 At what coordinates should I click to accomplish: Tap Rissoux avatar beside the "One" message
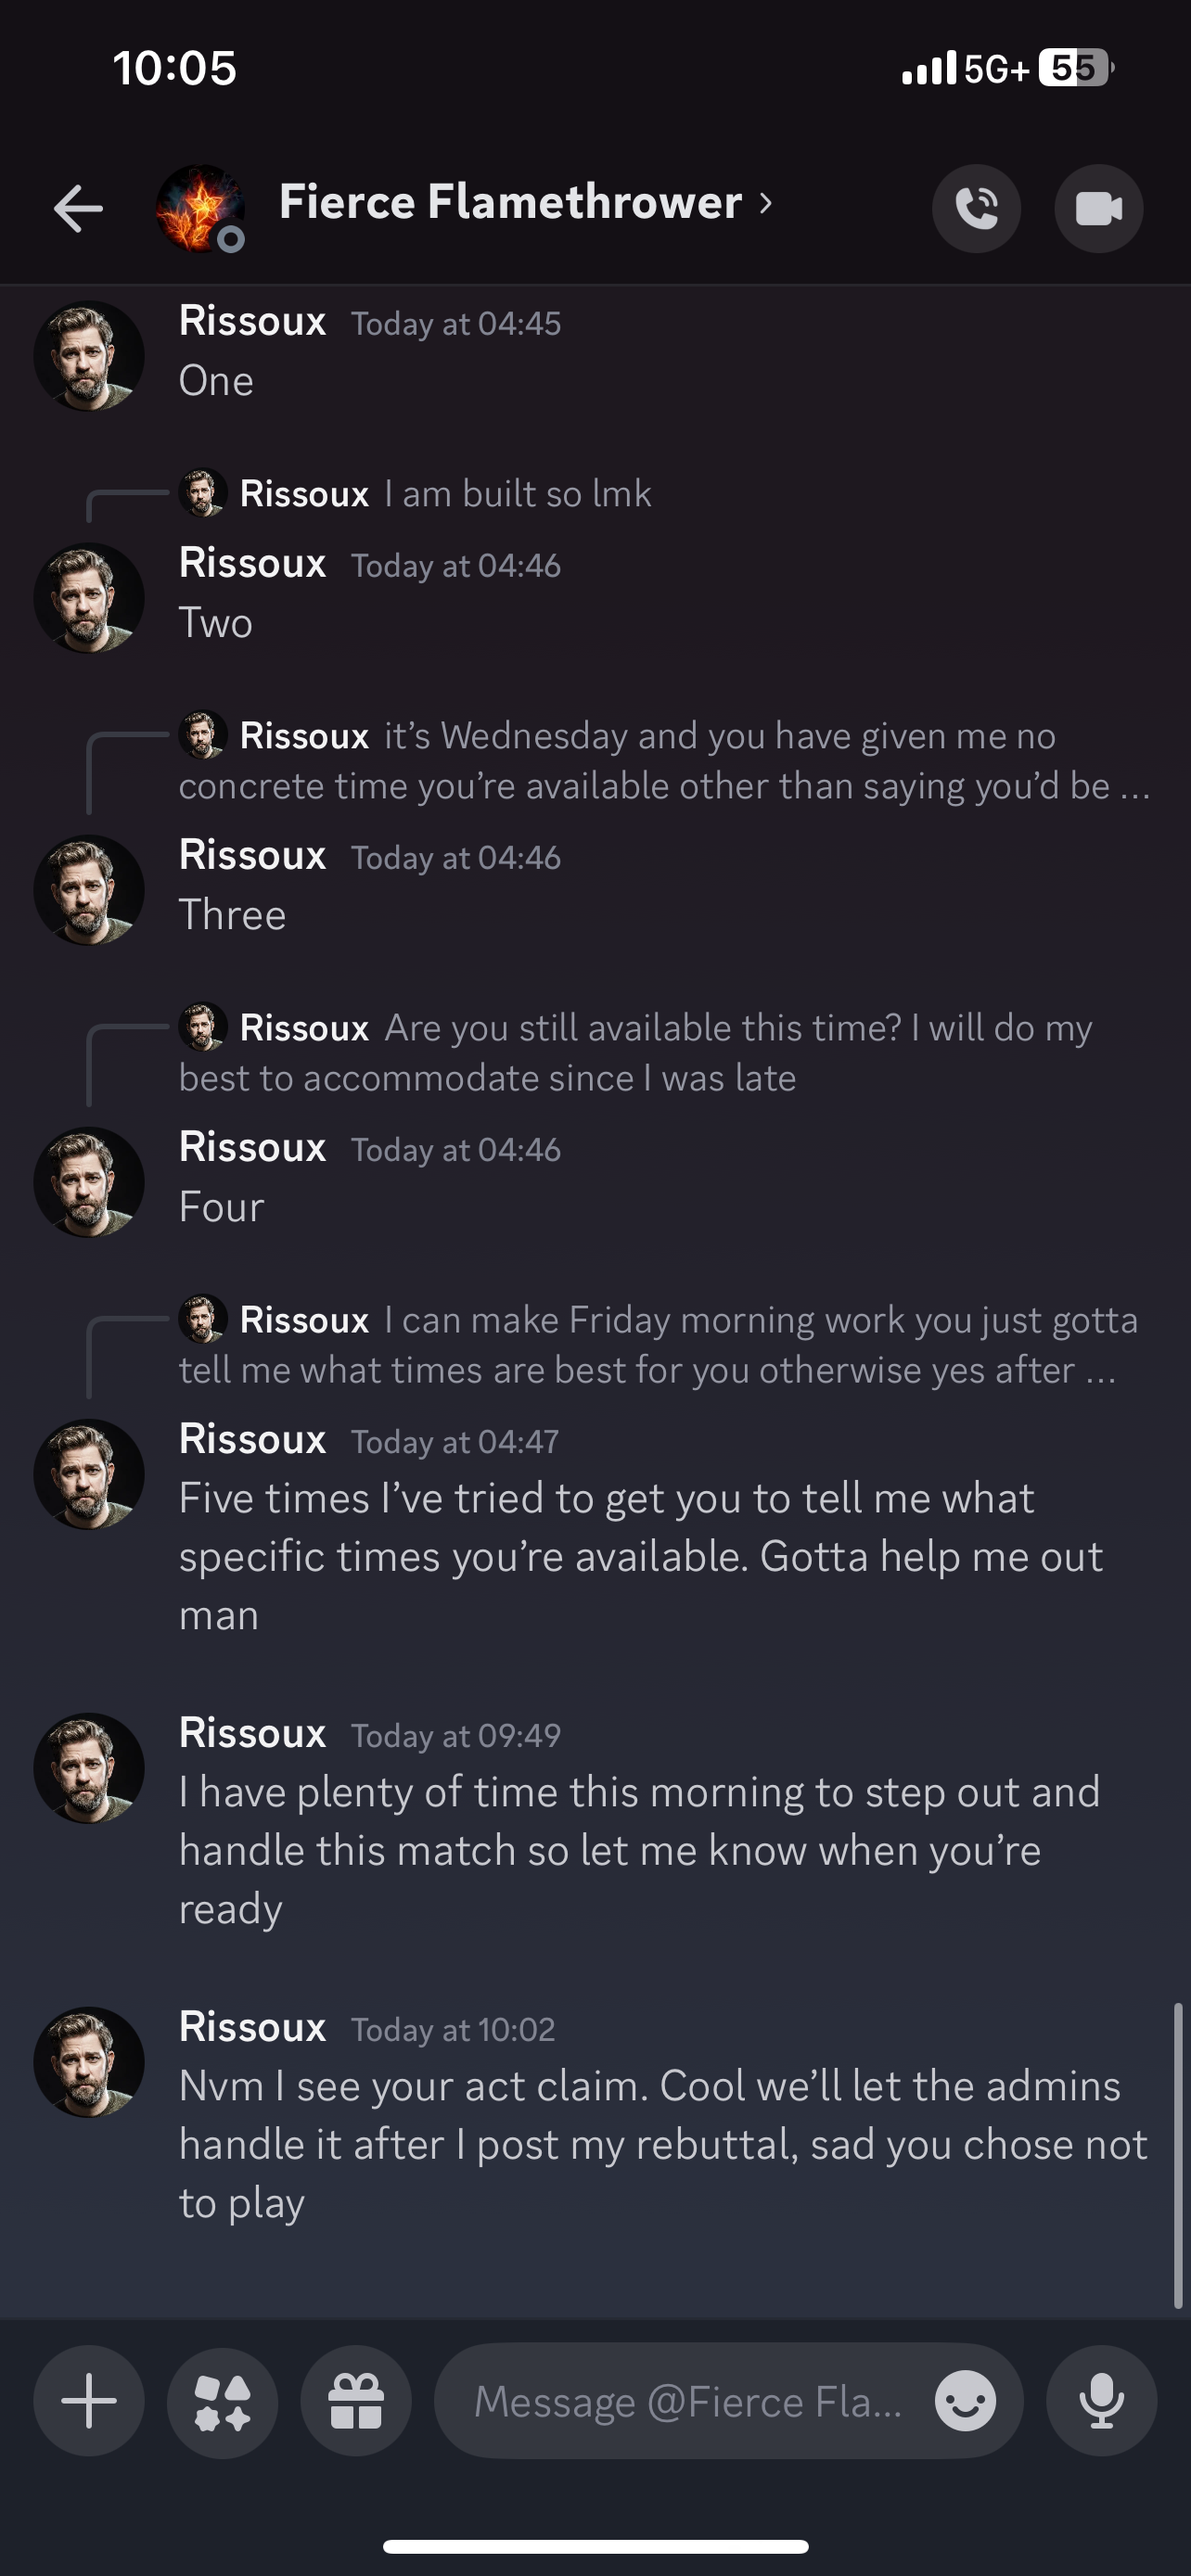tap(89, 356)
